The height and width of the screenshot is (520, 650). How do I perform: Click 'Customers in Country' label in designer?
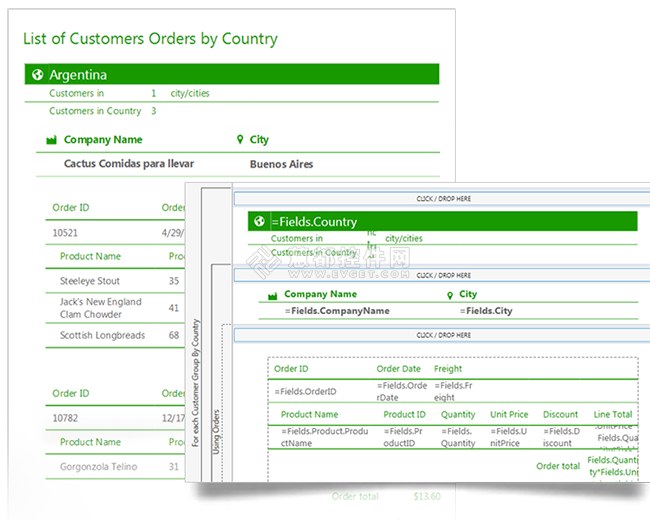click(x=313, y=253)
